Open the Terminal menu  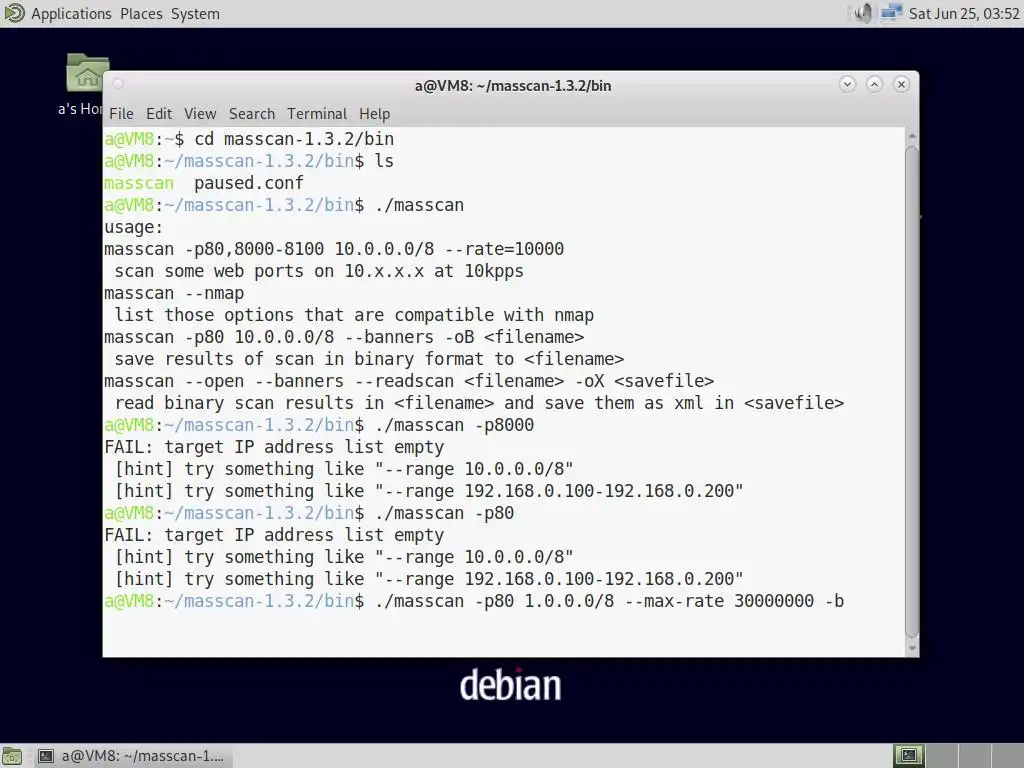point(317,114)
